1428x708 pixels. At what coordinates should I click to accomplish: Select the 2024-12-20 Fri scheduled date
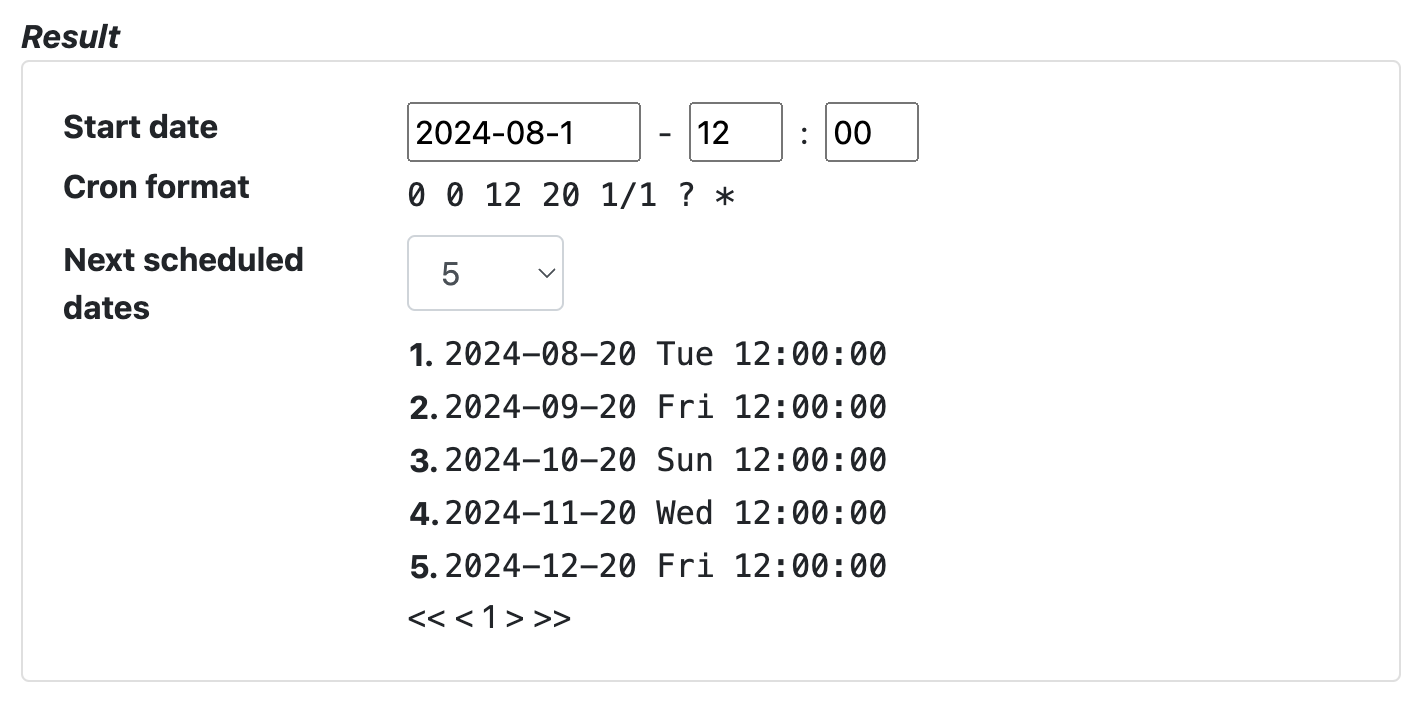coord(665,566)
